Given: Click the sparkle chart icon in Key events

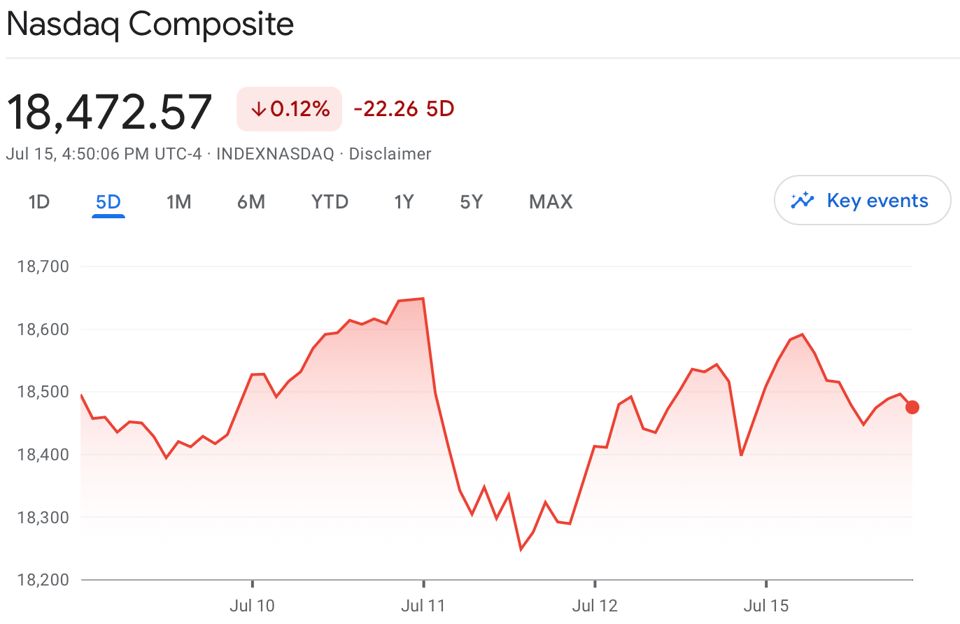Looking at the screenshot, I should (x=803, y=200).
